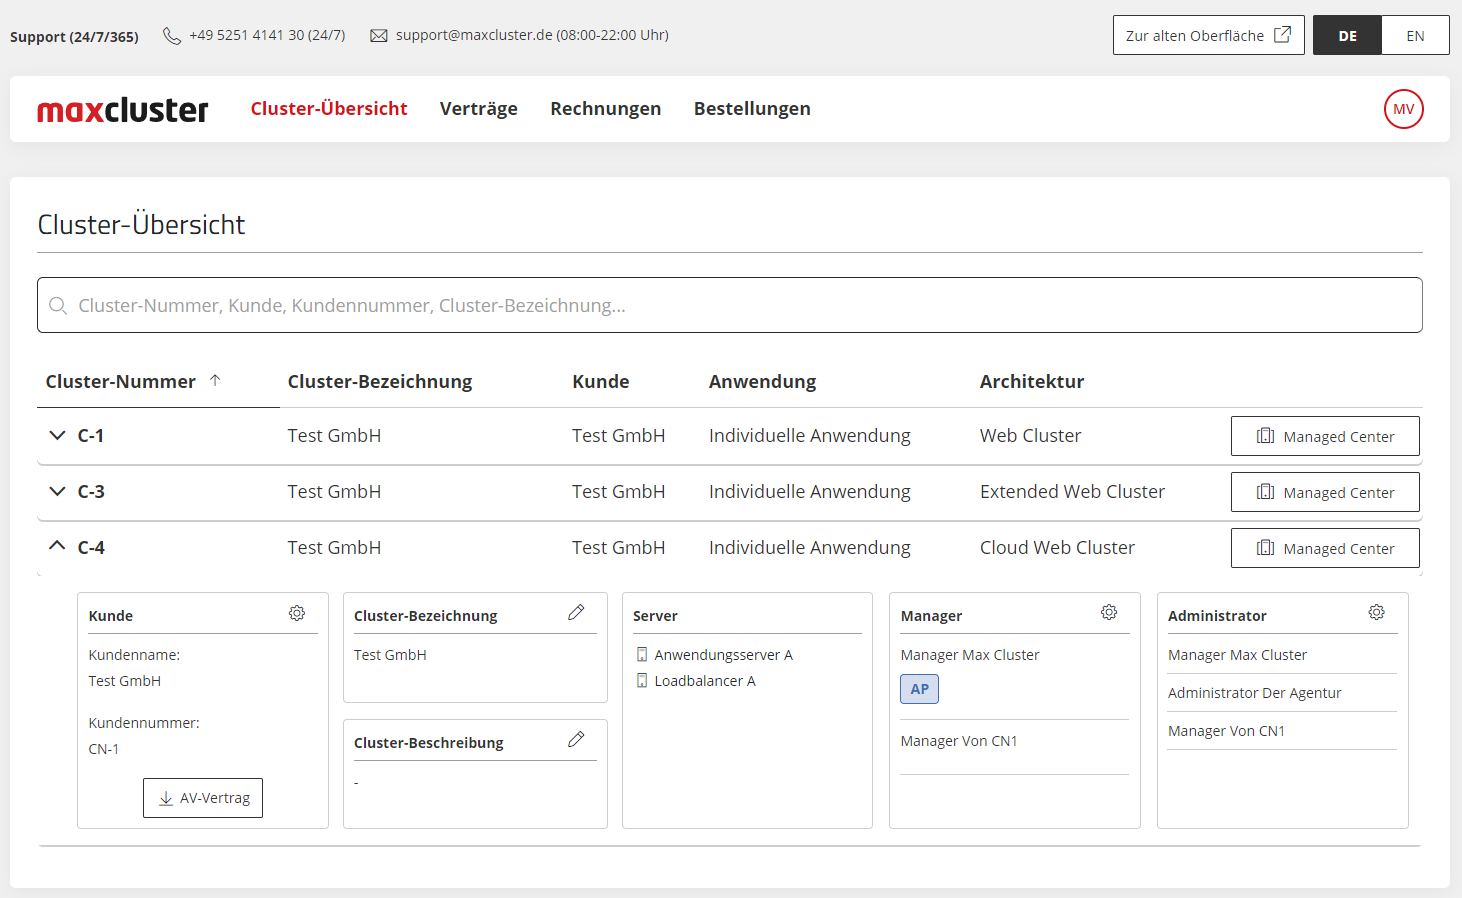Open the MV user avatar menu
Screen dimensions: 1462x898
[x=1403, y=109]
